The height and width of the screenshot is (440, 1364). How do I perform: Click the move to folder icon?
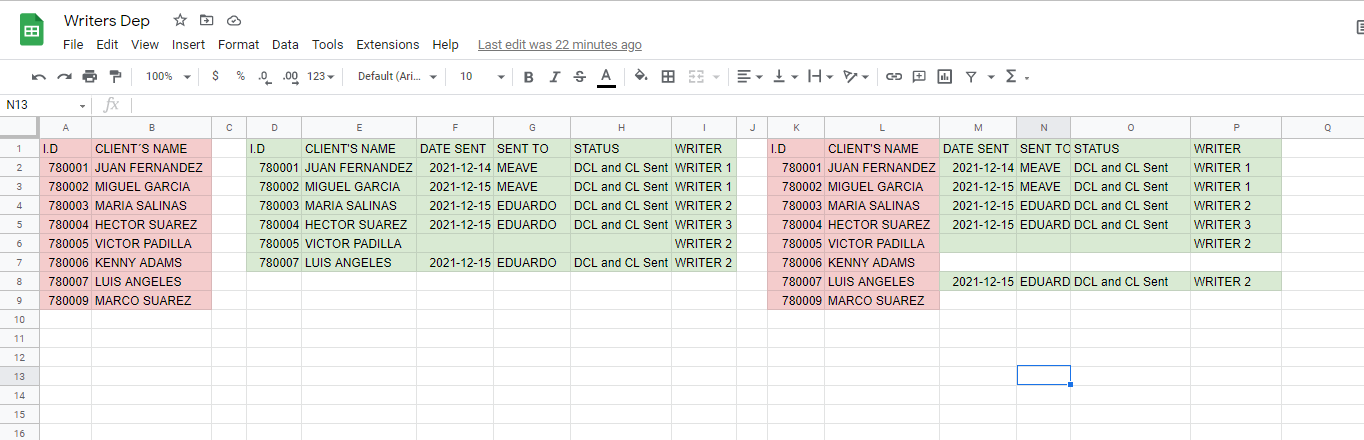tap(207, 20)
